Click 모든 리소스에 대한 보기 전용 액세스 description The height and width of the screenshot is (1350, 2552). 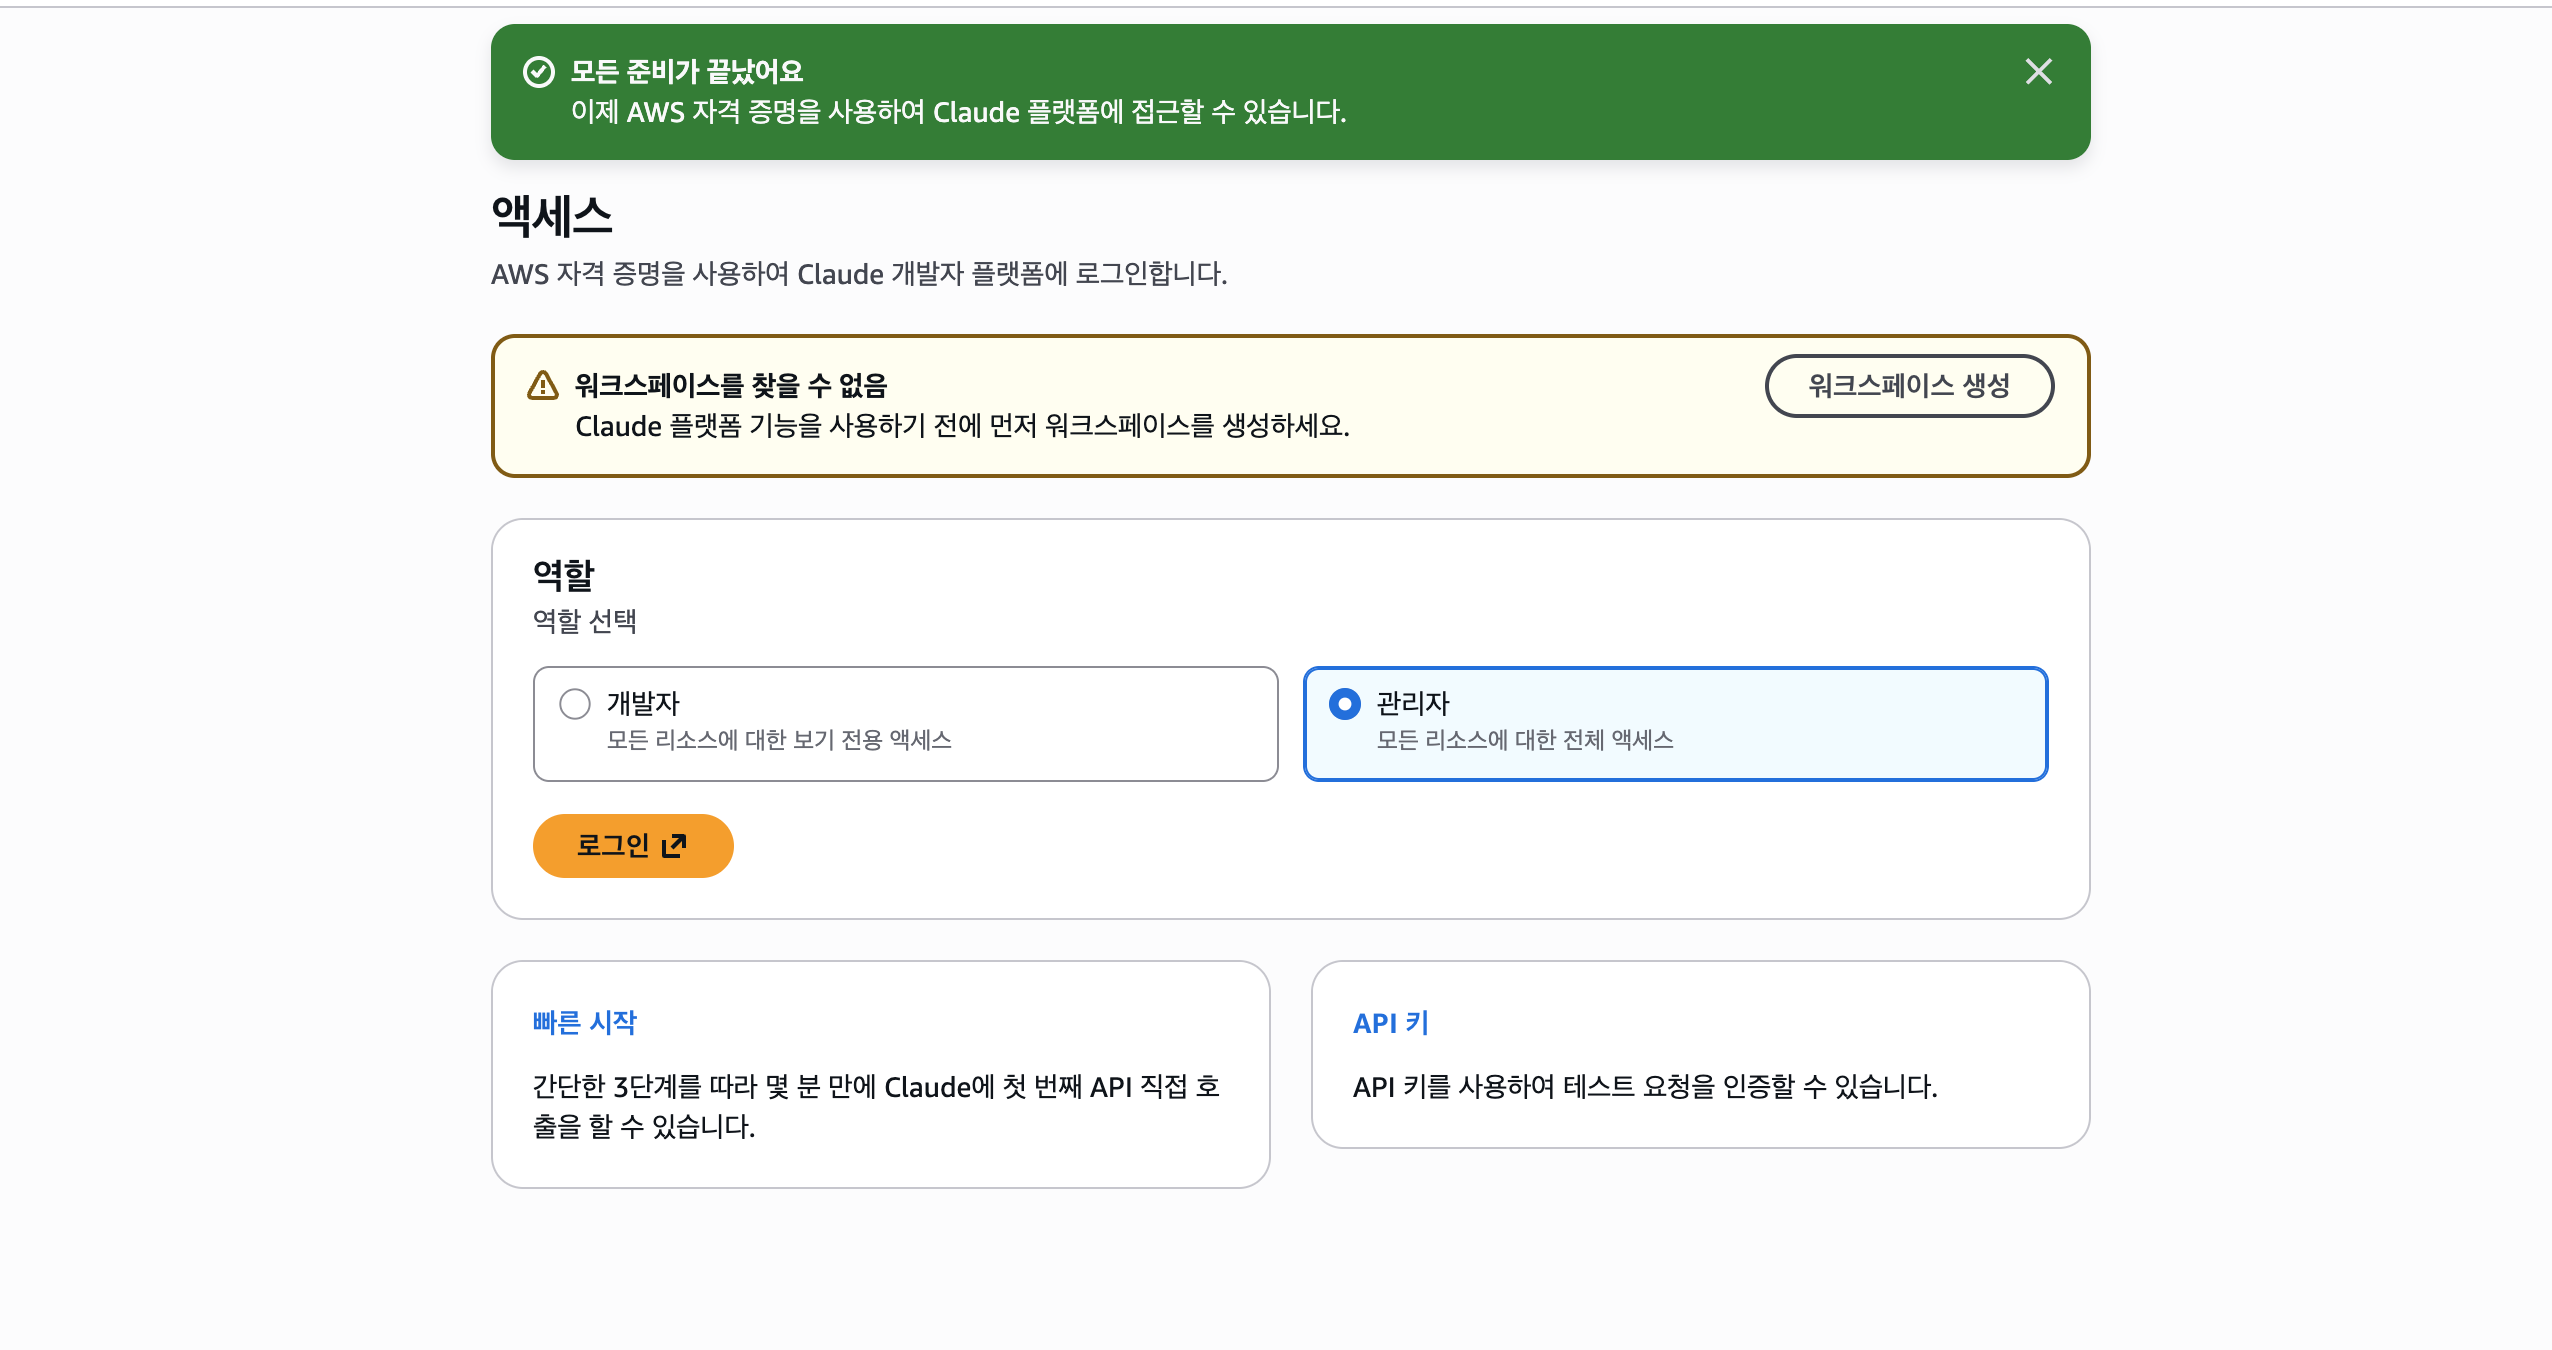click(x=779, y=740)
